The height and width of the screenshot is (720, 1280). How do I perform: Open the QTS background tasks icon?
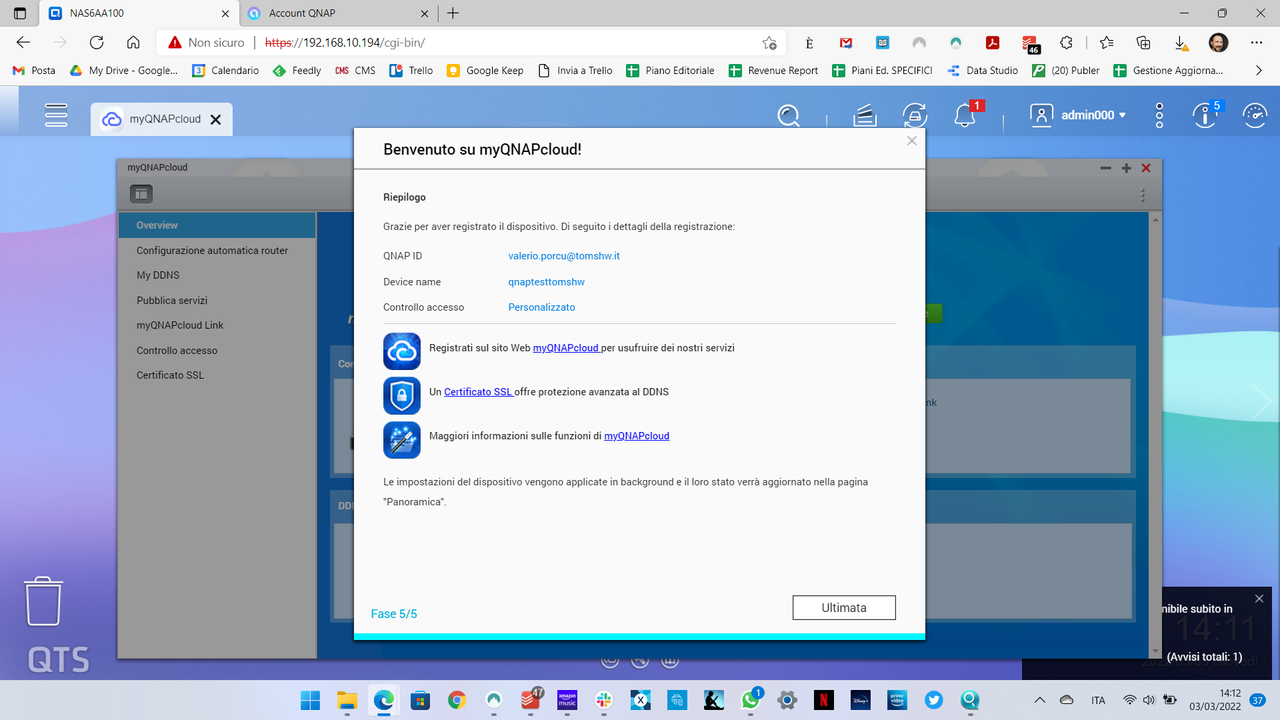point(865,115)
